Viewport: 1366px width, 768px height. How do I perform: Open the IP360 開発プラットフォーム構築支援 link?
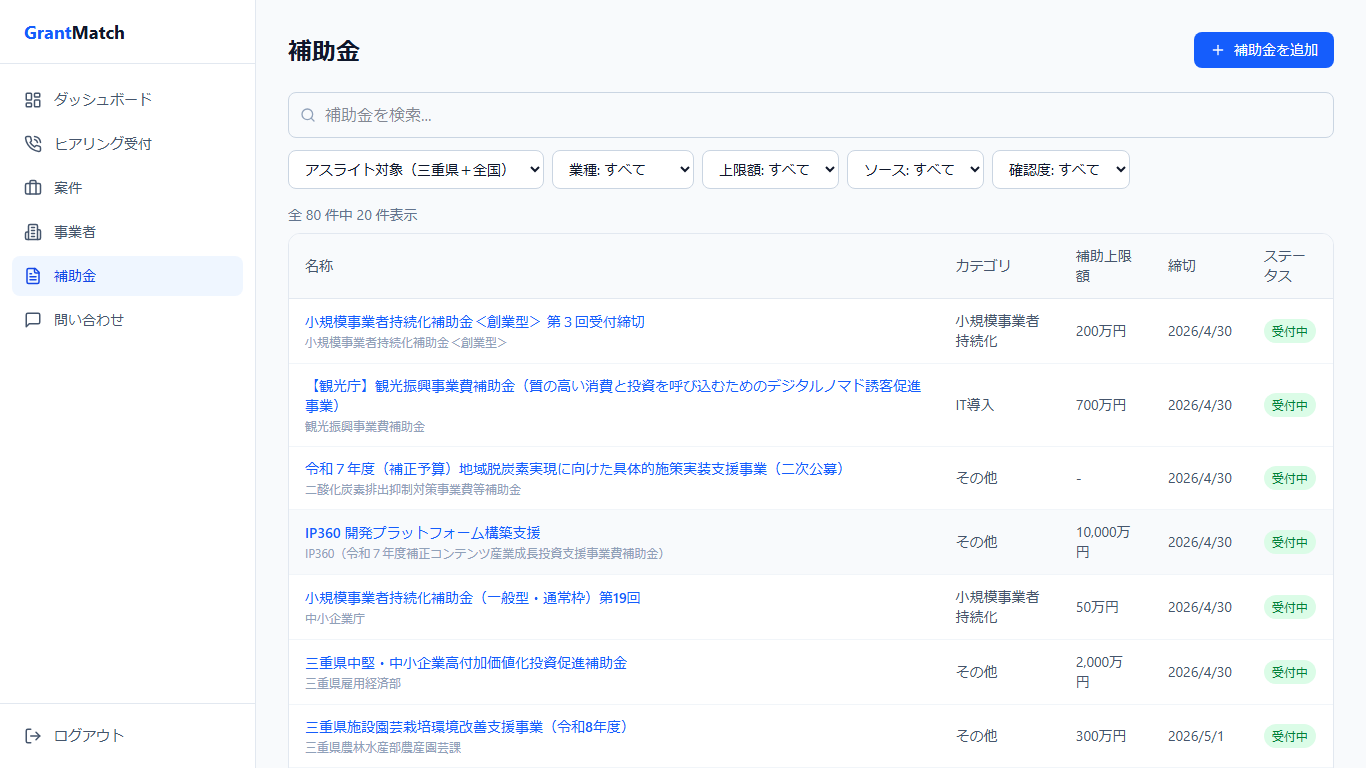(x=428, y=534)
